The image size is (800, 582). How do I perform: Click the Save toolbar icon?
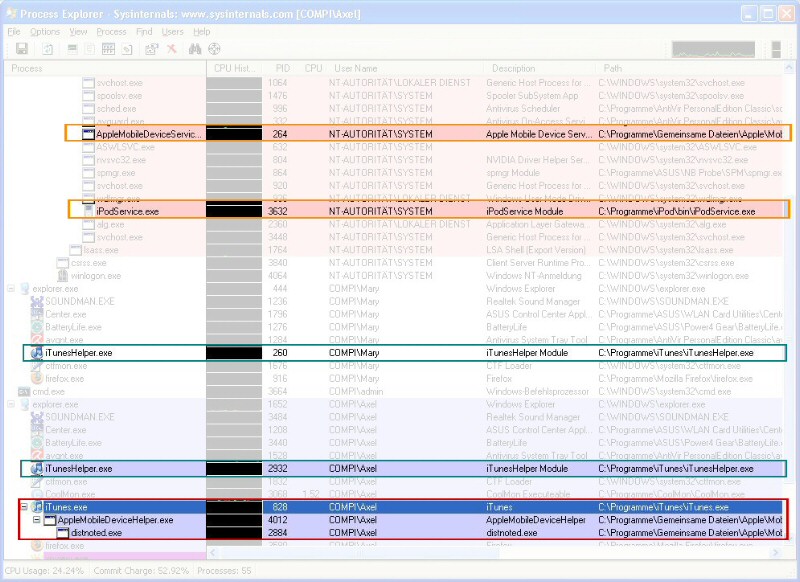(21, 49)
